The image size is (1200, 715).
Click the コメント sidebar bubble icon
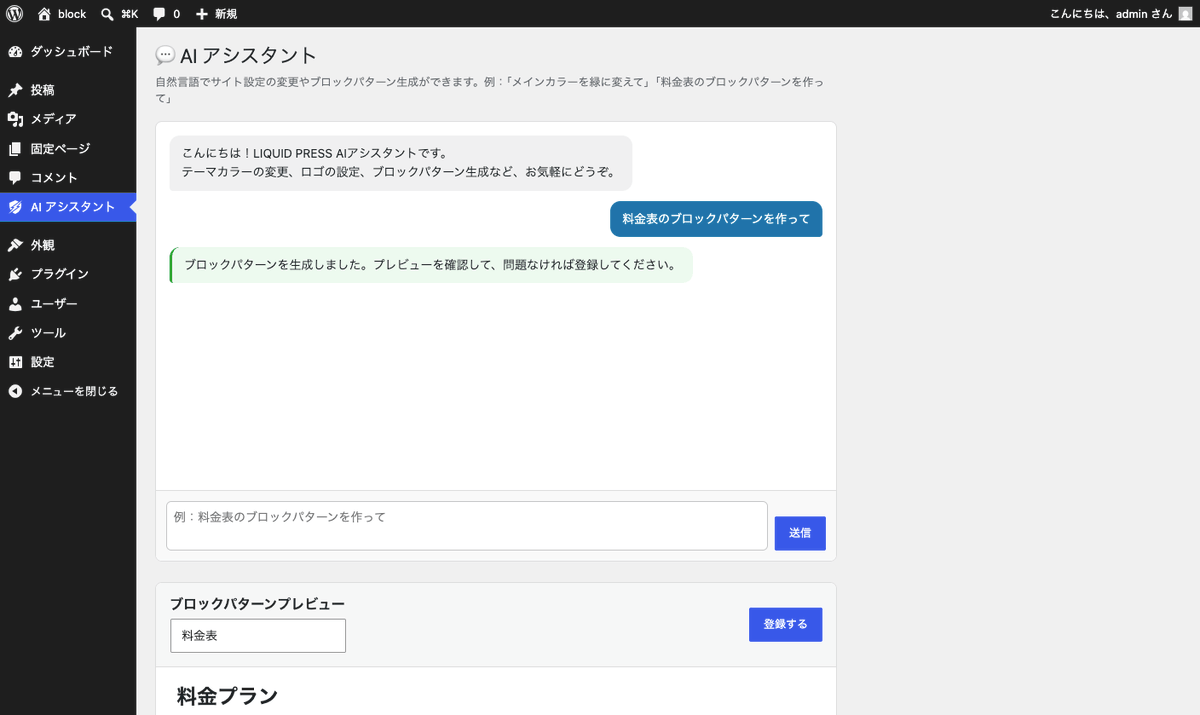click(x=15, y=178)
